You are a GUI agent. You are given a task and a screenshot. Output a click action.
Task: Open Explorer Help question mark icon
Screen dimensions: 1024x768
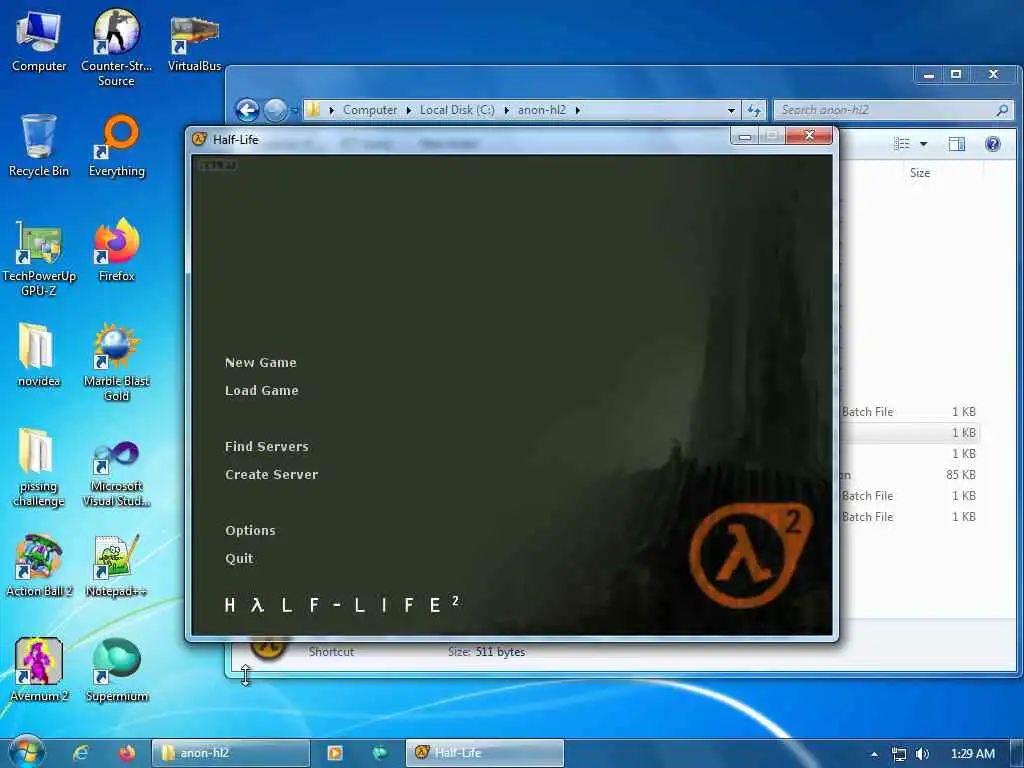993,144
